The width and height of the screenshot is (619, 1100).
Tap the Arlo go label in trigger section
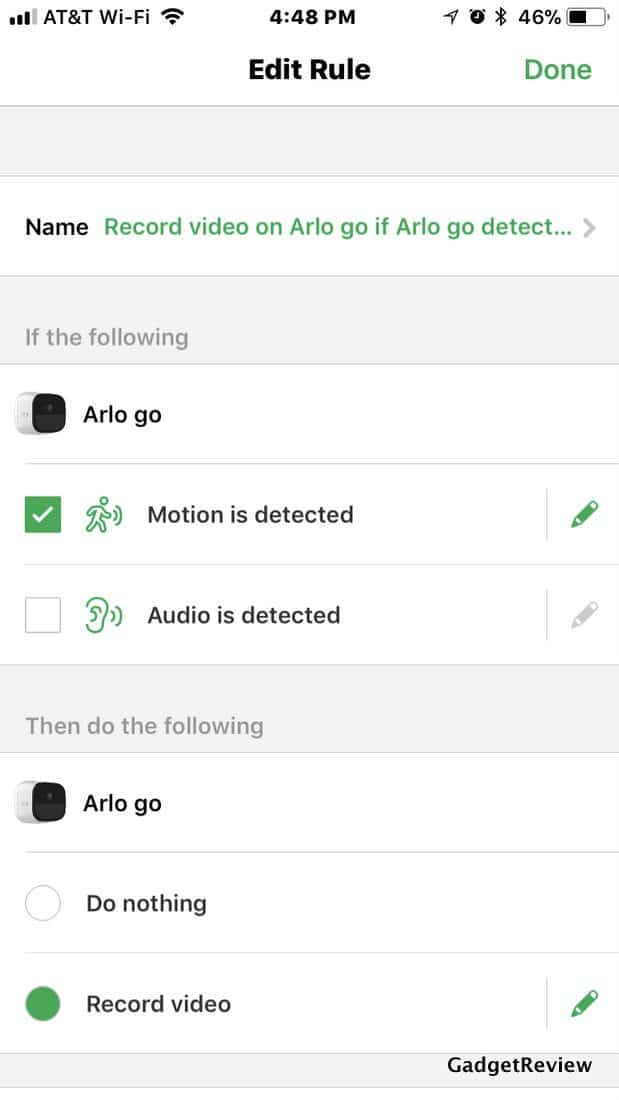point(122,415)
